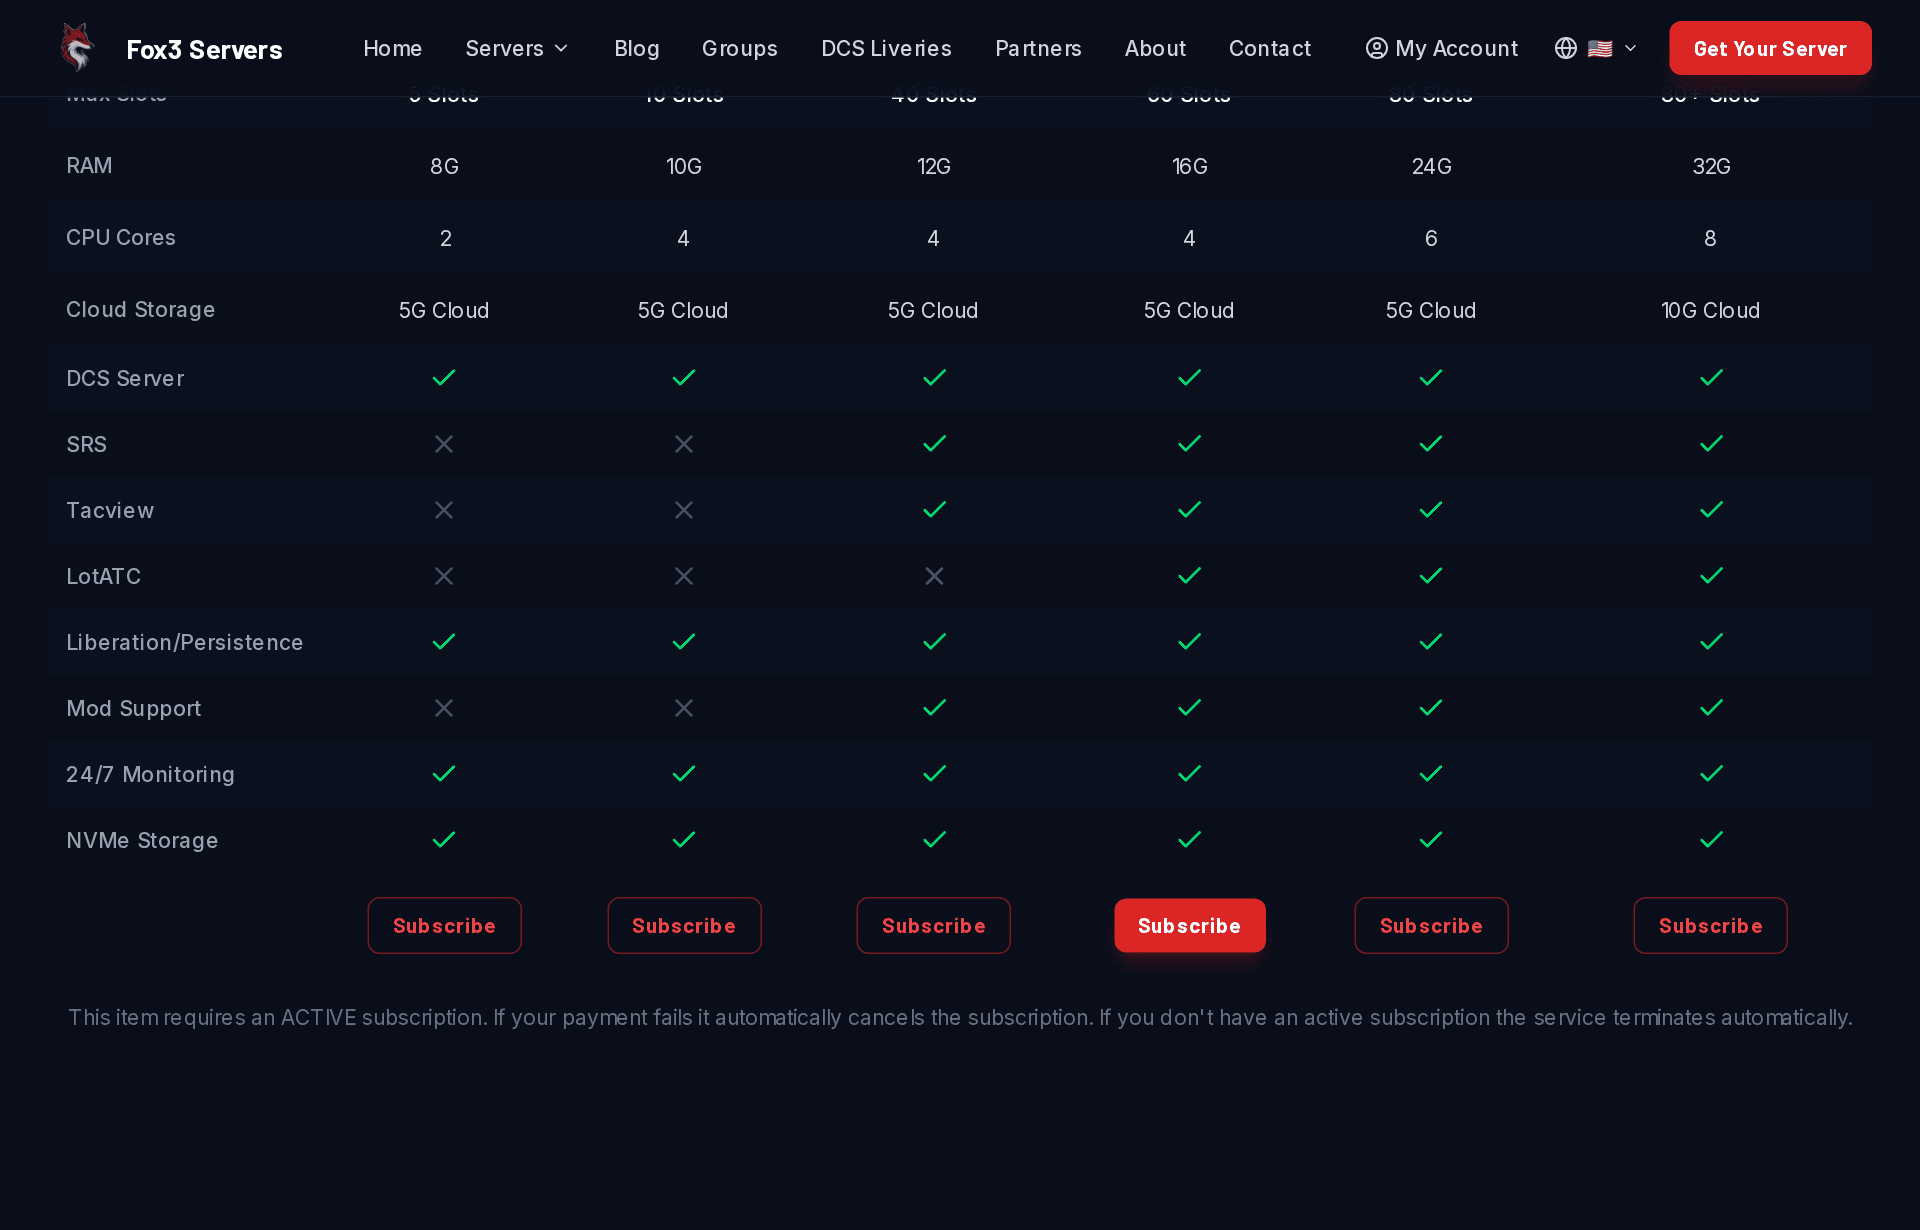
Task: Click the Mod Support check in the 24G column
Action: point(1432,708)
